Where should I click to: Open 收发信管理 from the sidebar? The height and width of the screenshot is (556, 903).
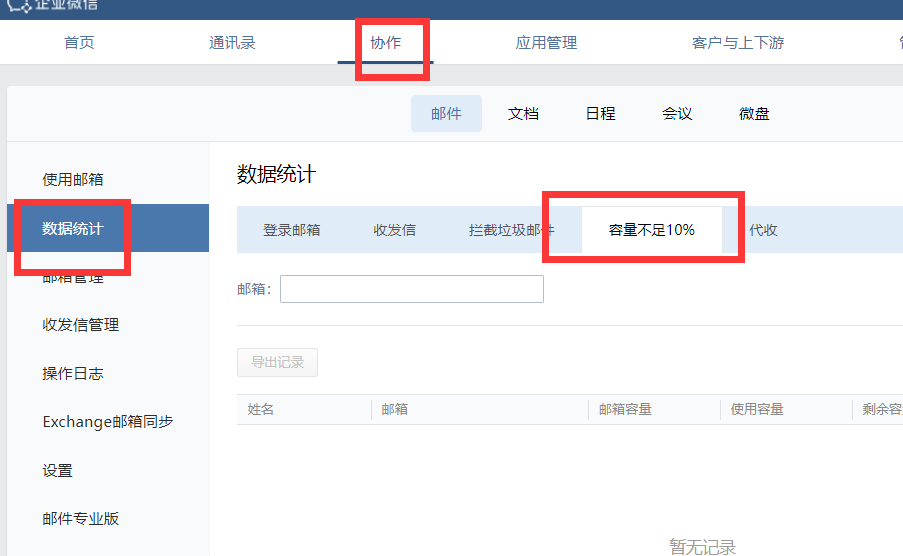point(80,325)
